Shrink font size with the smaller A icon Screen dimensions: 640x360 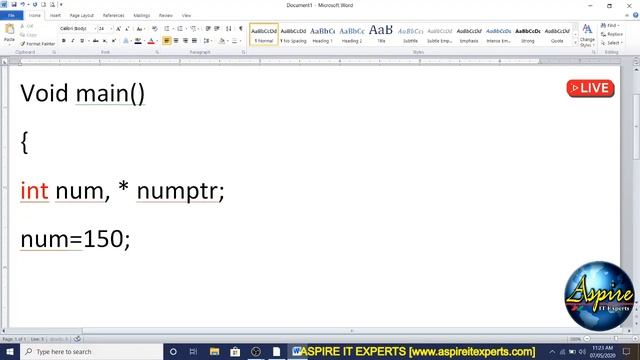point(127,29)
